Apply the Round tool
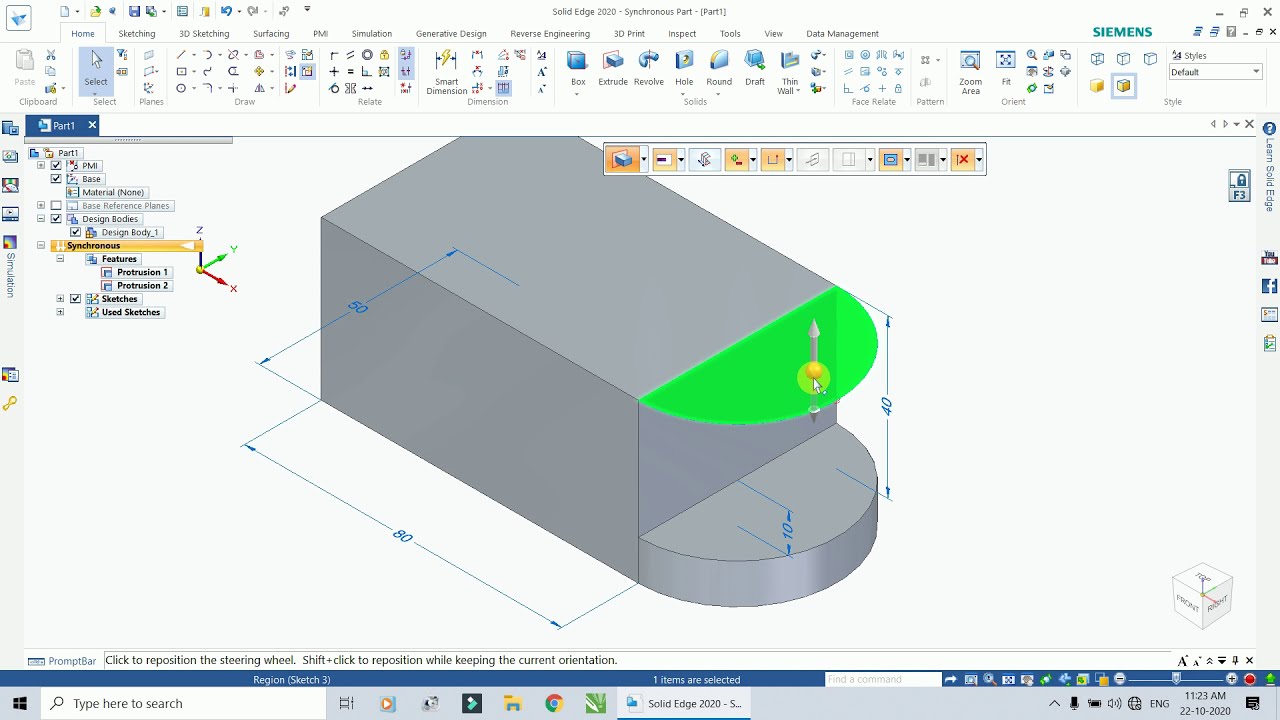The image size is (1280, 720). 719,68
